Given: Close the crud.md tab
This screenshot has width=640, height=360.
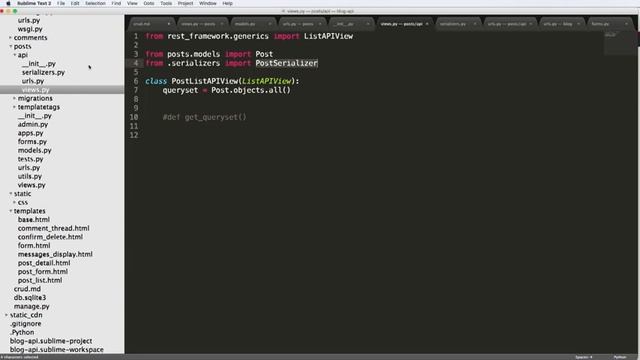Looking at the screenshot, I should [x=169, y=24].
